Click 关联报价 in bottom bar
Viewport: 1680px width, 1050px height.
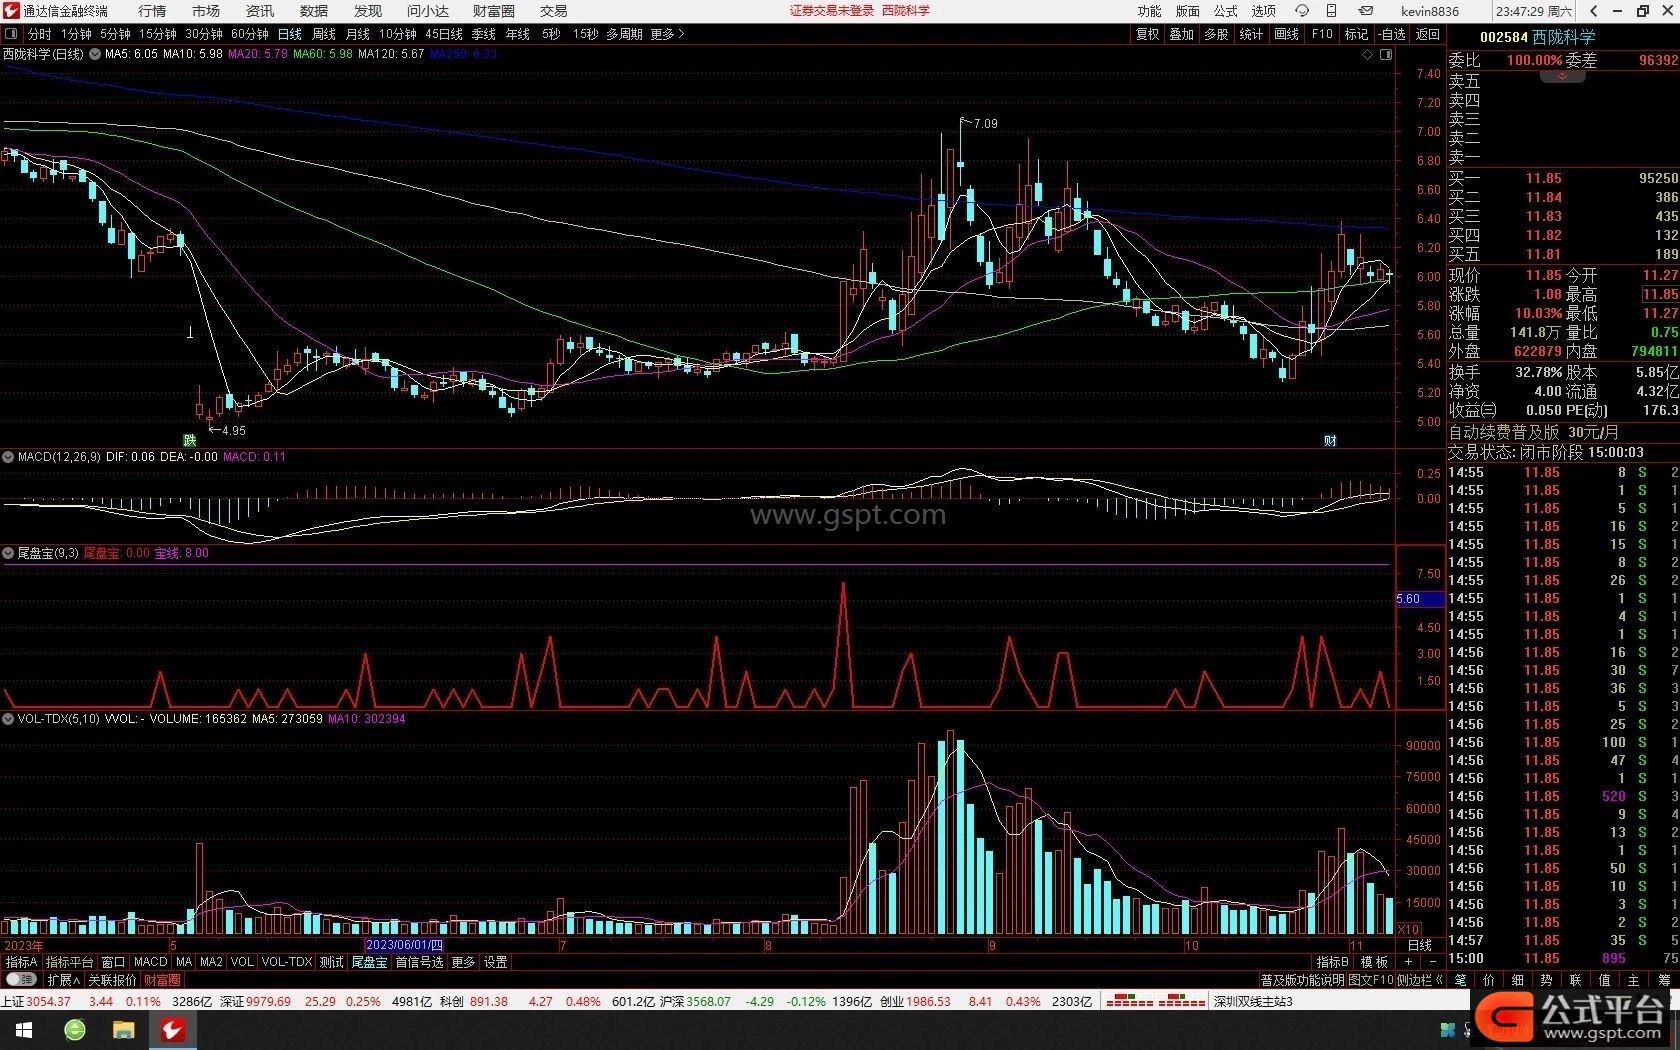(112, 980)
